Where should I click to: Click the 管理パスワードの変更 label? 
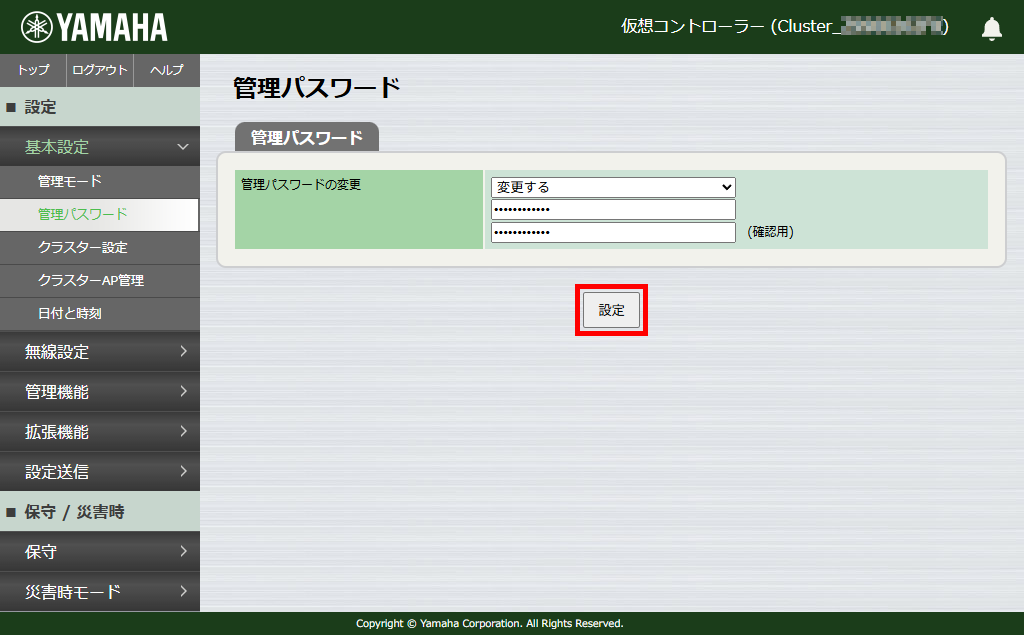point(301,185)
